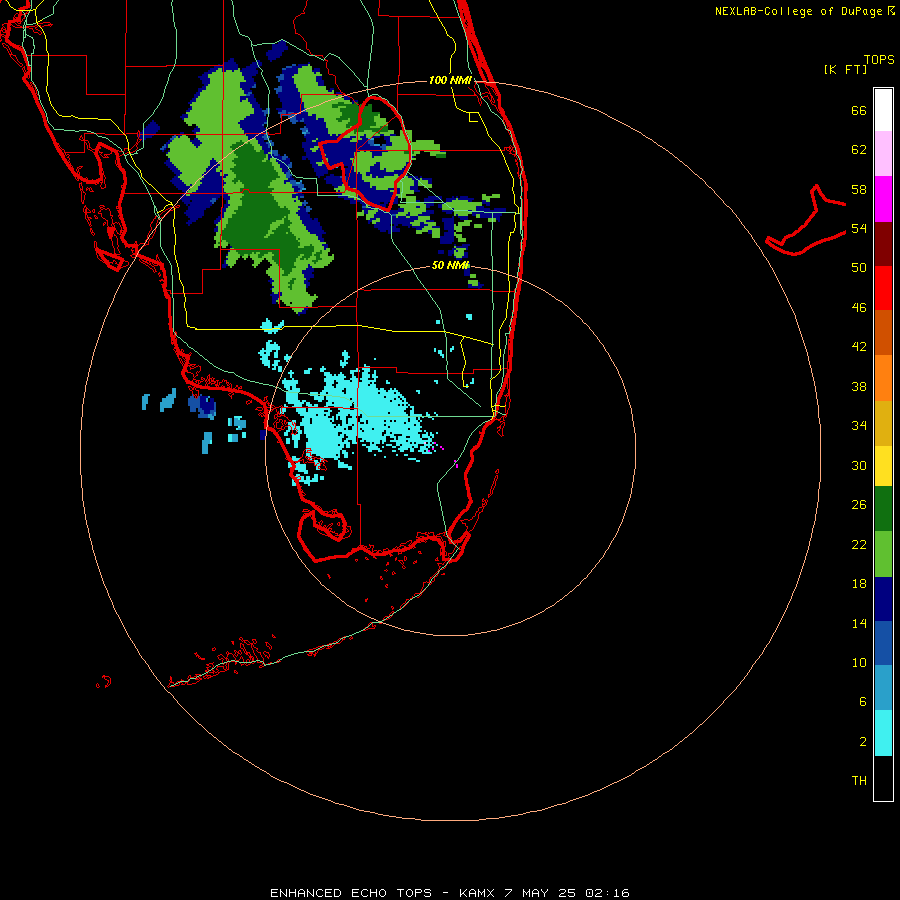The image size is (900, 900).
Task: Click the 26 legend value label
Action: [x=859, y=505]
